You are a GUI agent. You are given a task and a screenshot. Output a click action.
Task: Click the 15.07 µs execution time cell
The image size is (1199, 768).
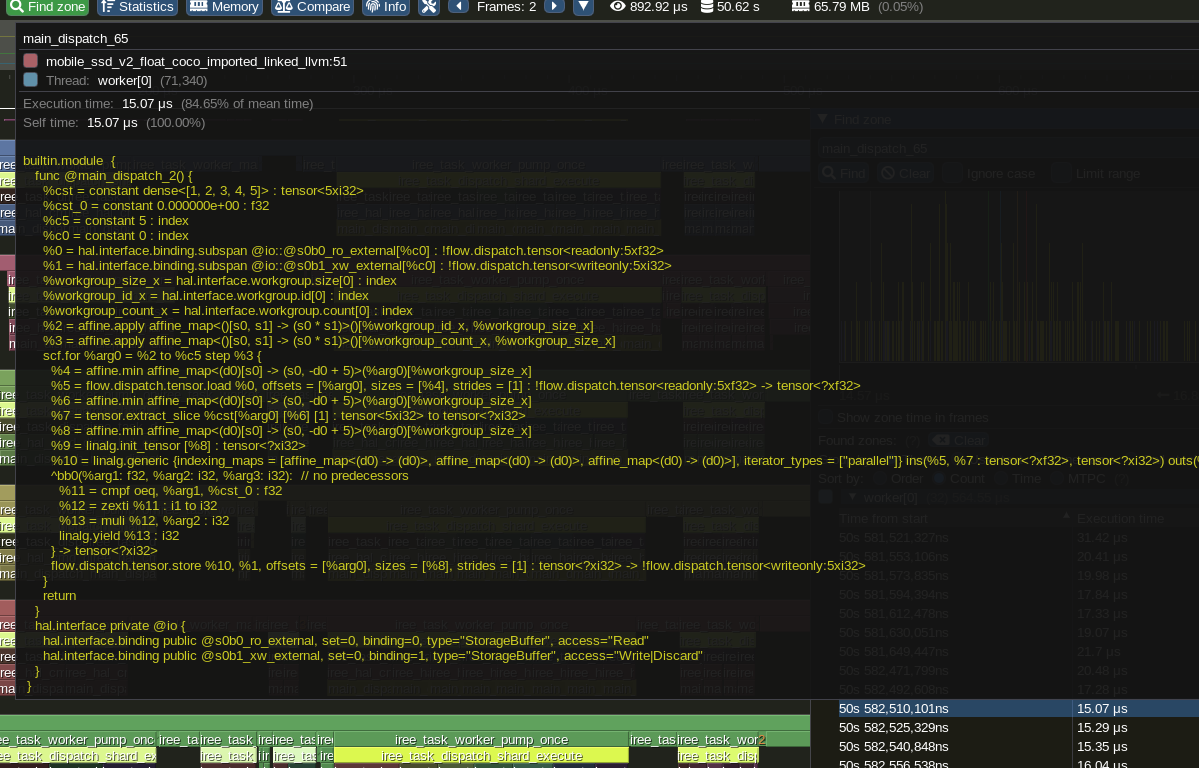point(1102,709)
